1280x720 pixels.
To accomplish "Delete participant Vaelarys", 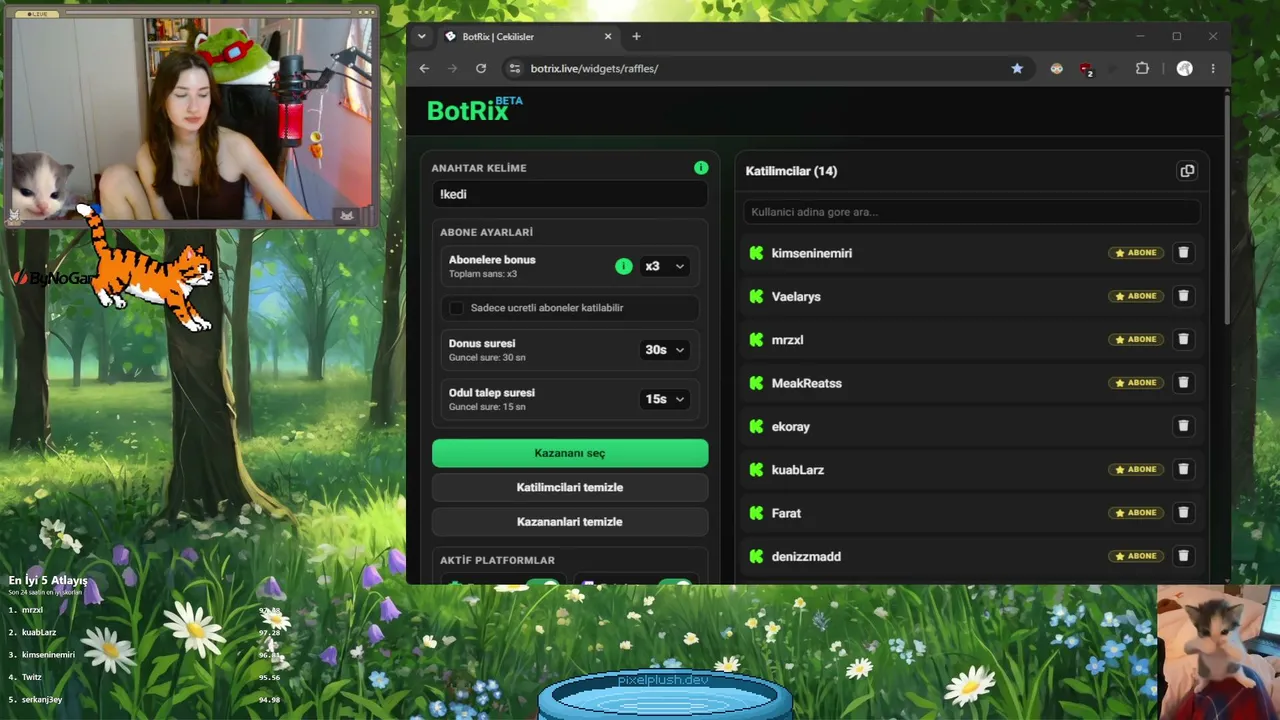I will pos(1183,296).
